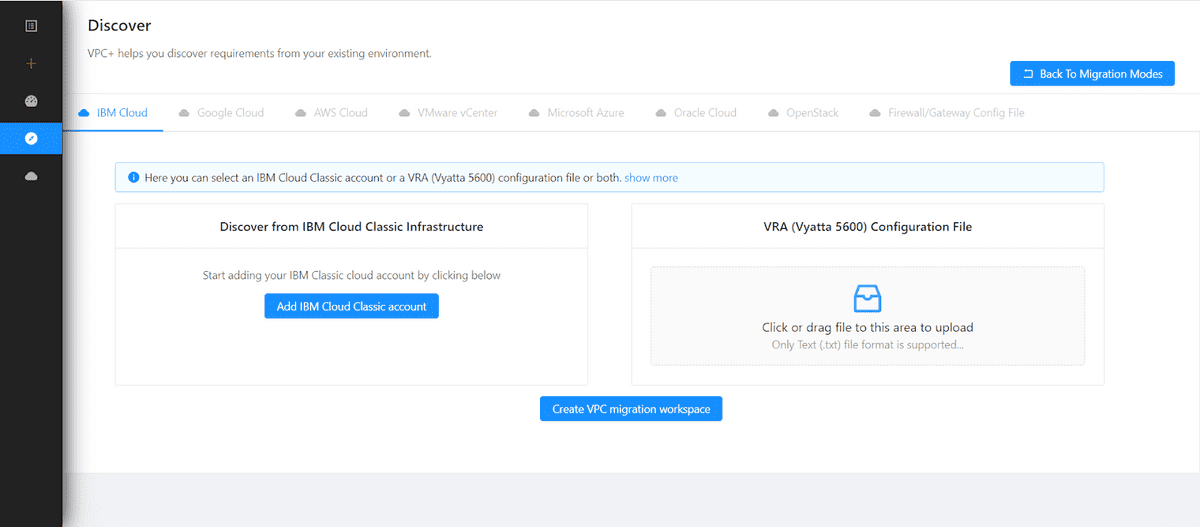This screenshot has height=527, width=1200.
Task: Click the cloud icon on the OpenStack tab
Action: (774, 113)
